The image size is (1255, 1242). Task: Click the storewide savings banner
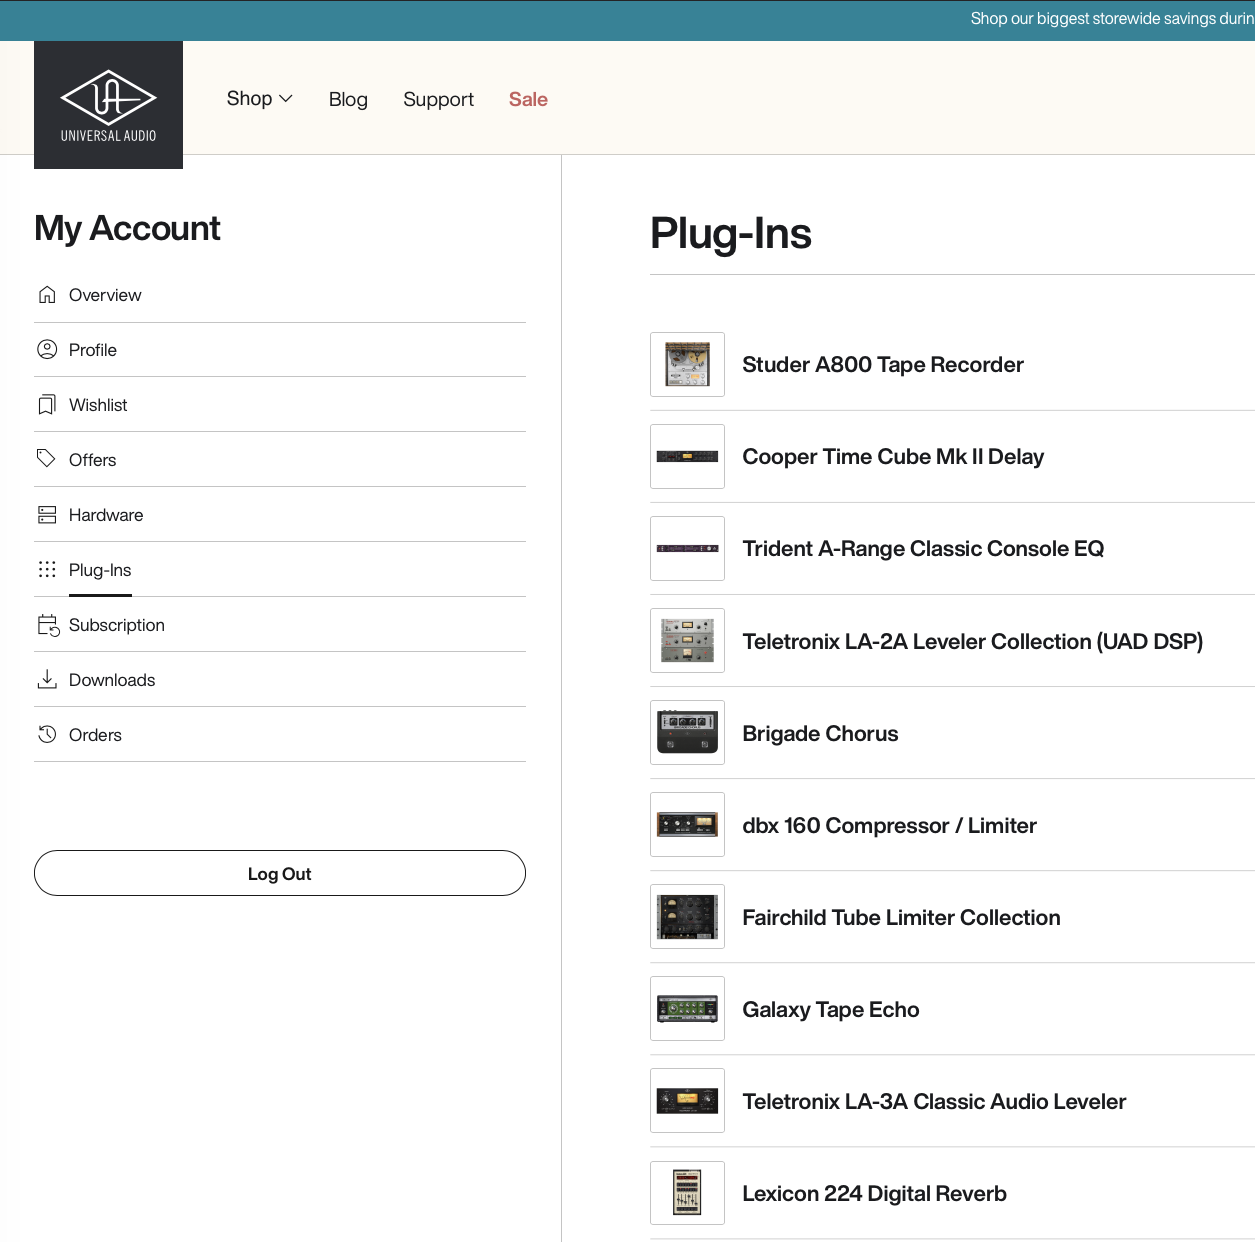1110,19
